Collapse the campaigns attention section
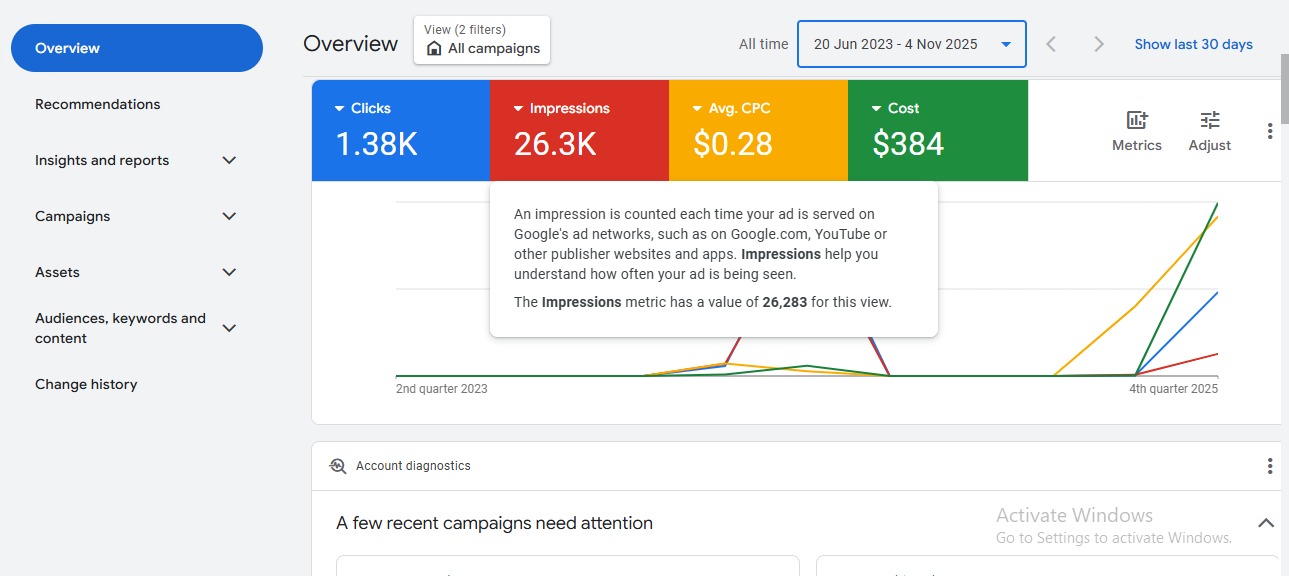The height and width of the screenshot is (576, 1289). [1266, 522]
